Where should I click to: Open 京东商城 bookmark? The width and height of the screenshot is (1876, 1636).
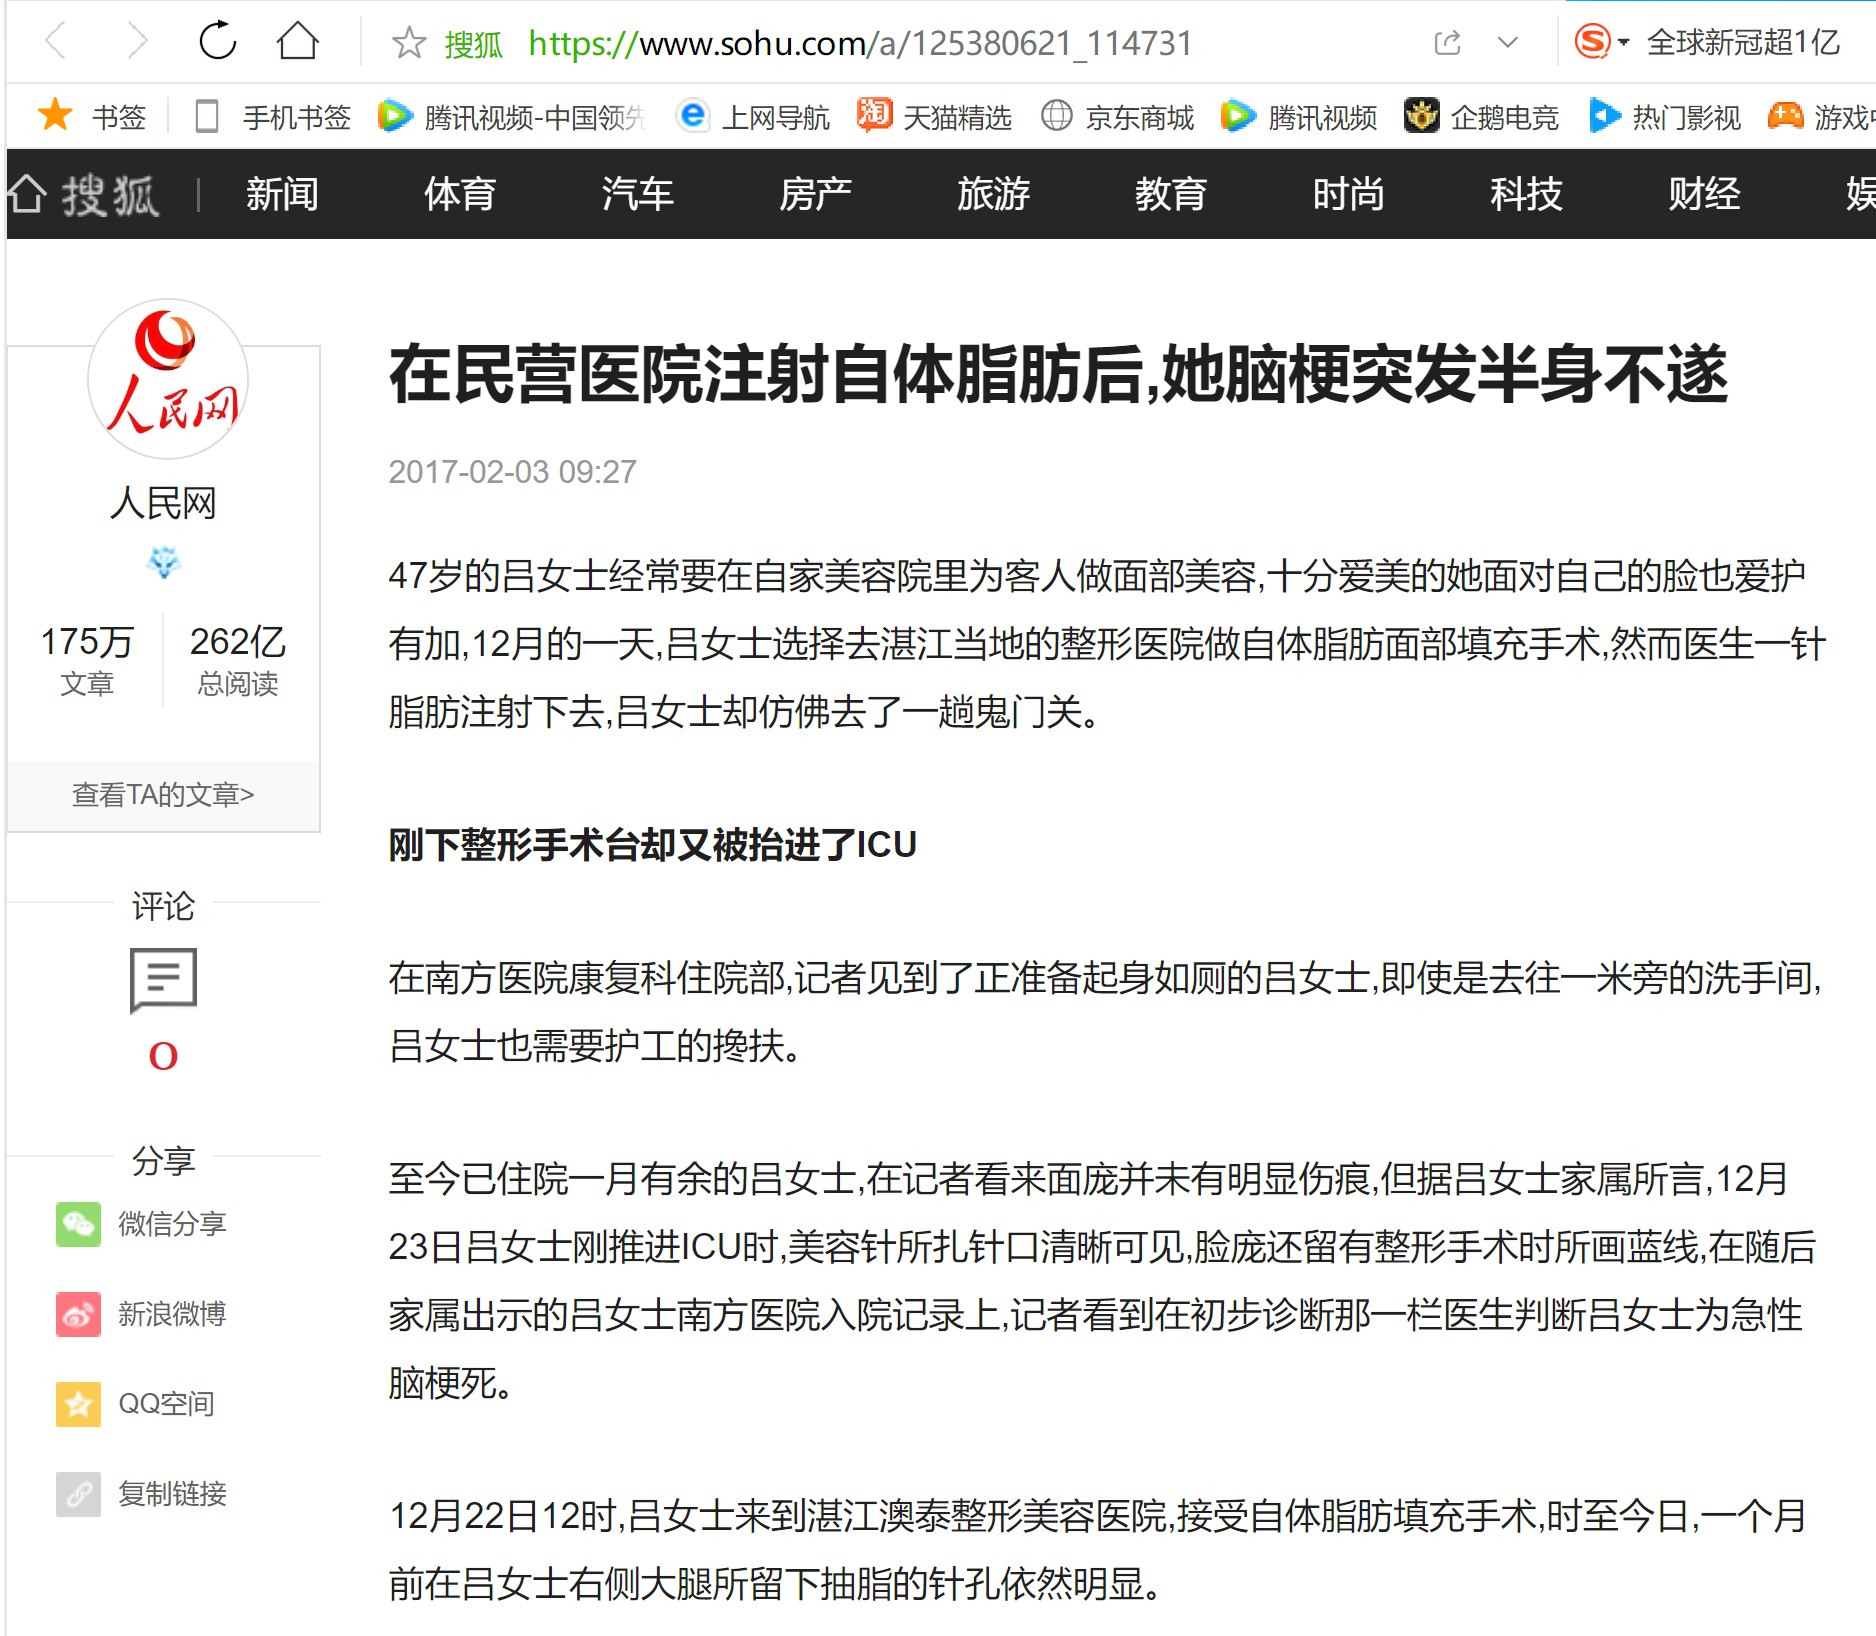[1117, 117]
